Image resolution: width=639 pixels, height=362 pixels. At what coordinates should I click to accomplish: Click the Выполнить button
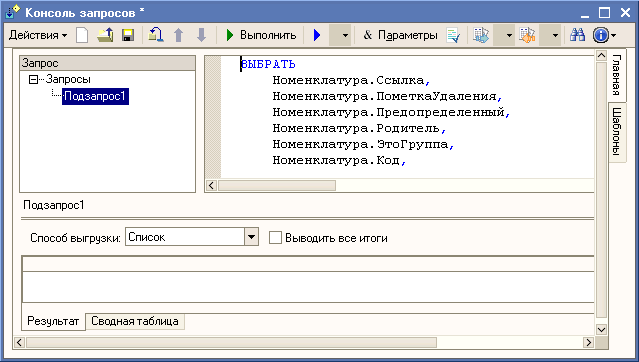[261, 35]
